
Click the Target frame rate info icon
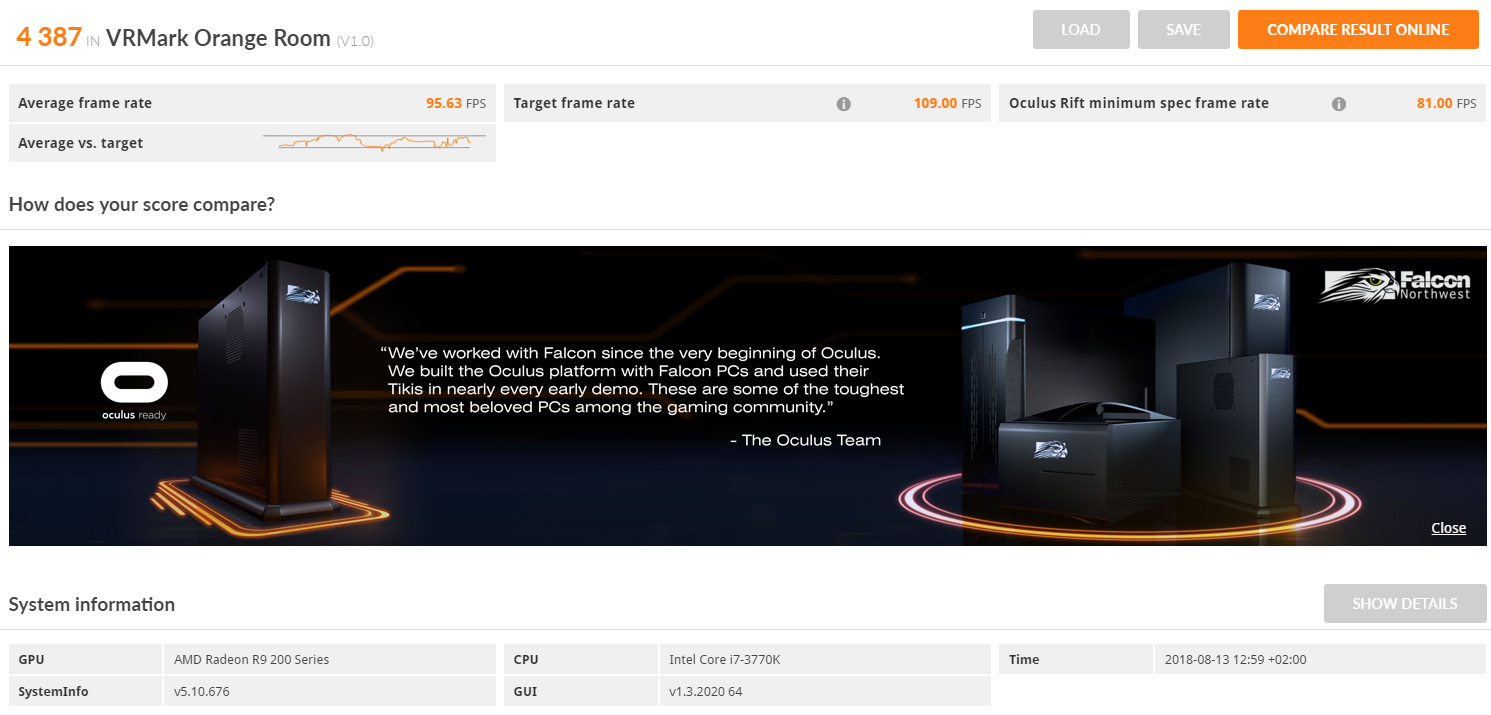tap(844, 104)
